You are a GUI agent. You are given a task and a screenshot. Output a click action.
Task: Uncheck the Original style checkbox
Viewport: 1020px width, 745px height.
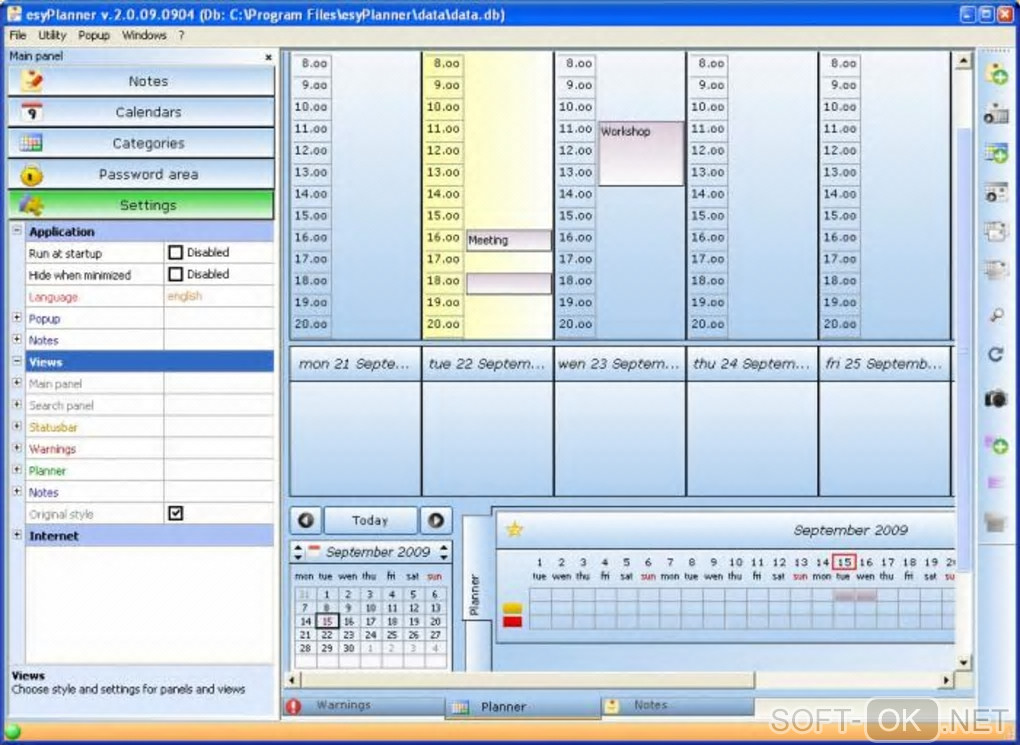[176, 513]
